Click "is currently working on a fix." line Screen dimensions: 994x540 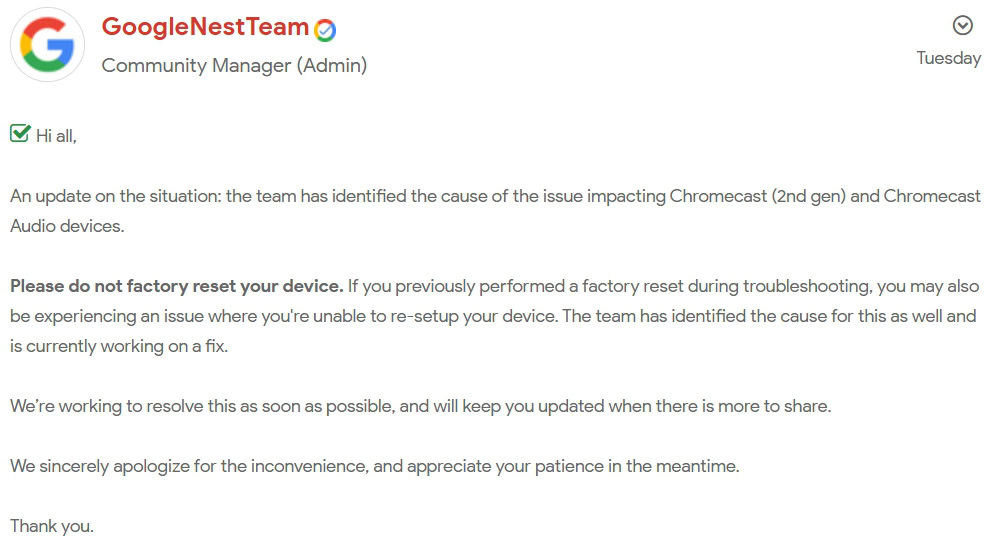click(119, 346)
